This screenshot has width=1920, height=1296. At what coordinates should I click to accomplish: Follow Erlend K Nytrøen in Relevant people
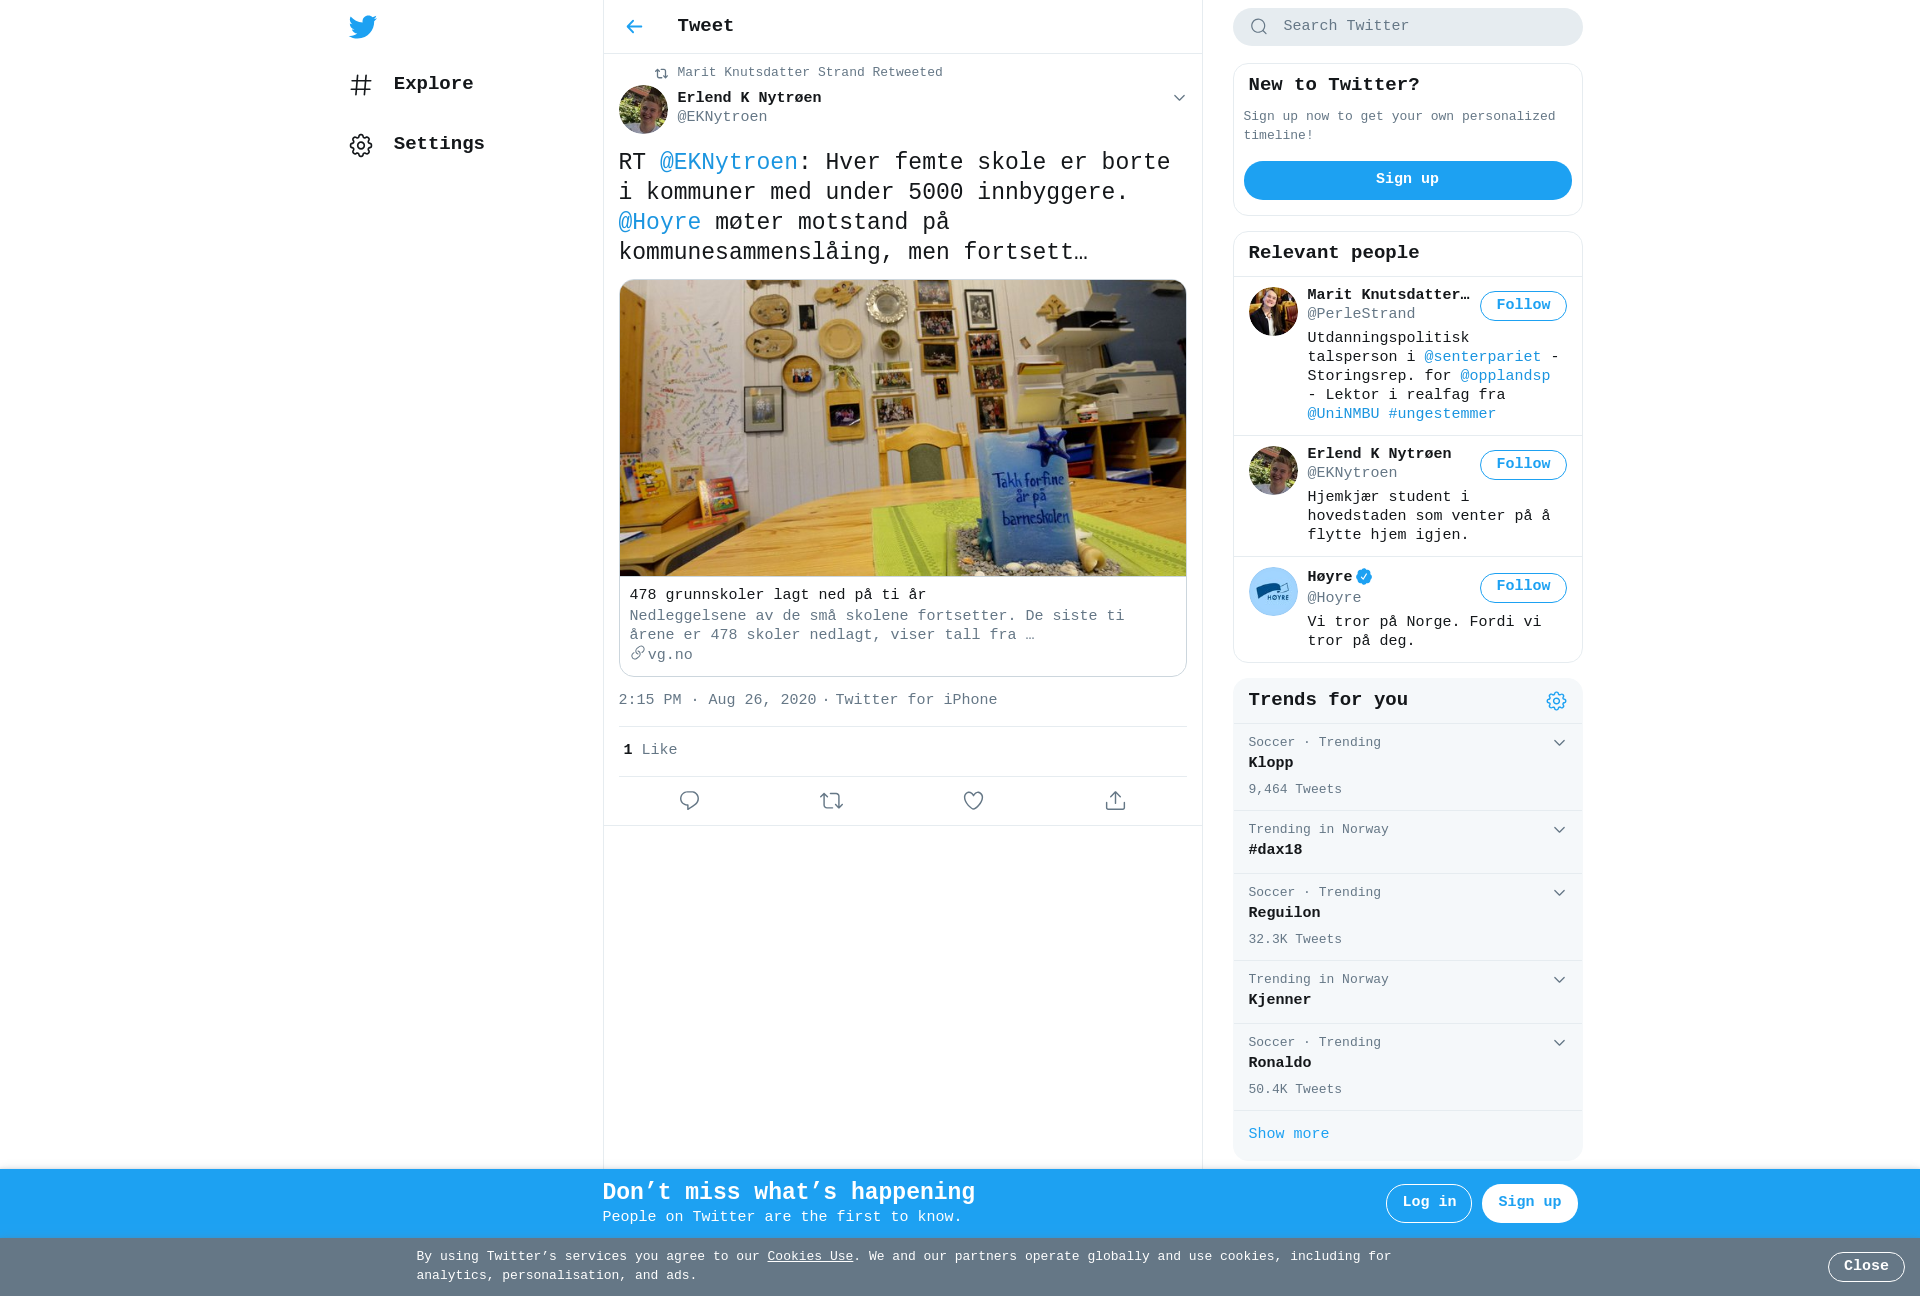[x=1523, y=465]
